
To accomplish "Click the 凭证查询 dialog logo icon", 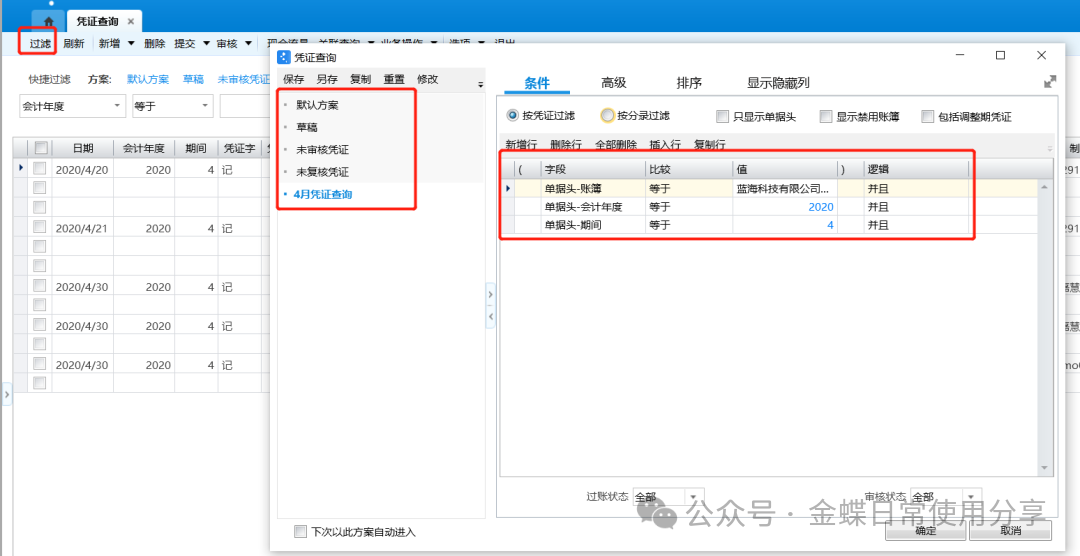I will click(x=284, y=57).
